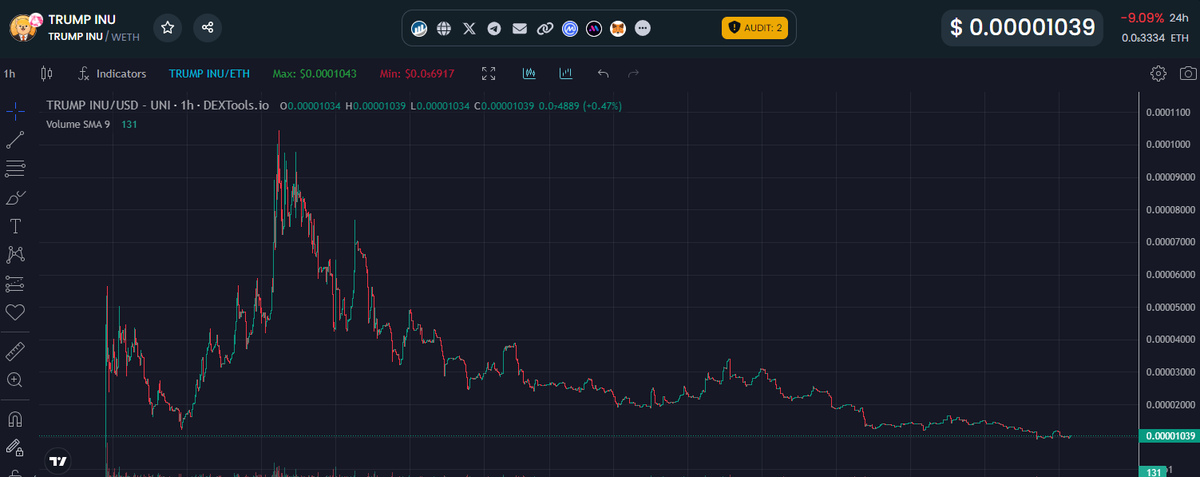Open the X (Twitter) social link

[x=470, y=29]
